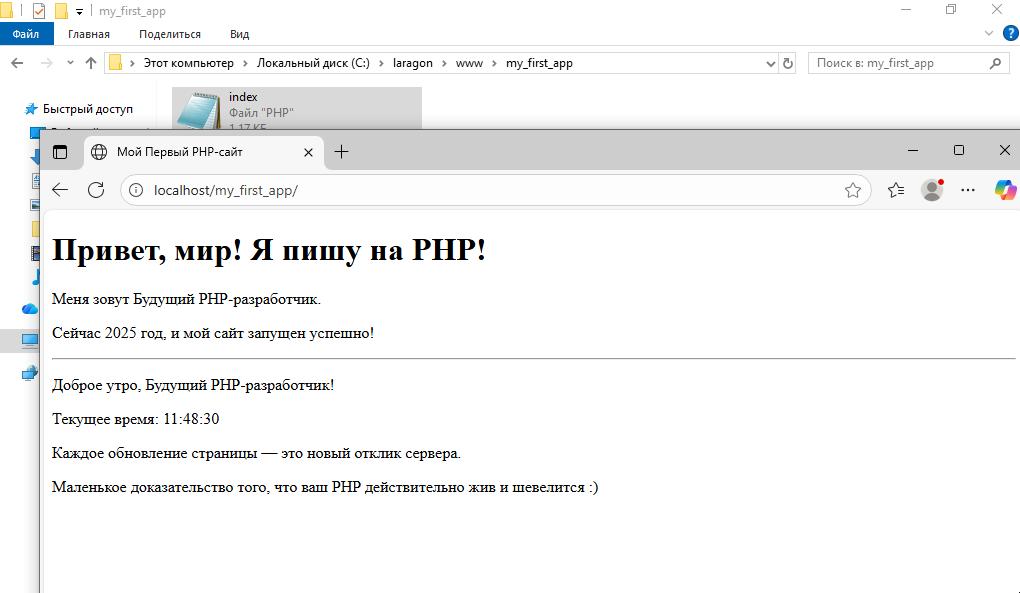Click the Edge profile avatar with notification dot

pos(932,189)
